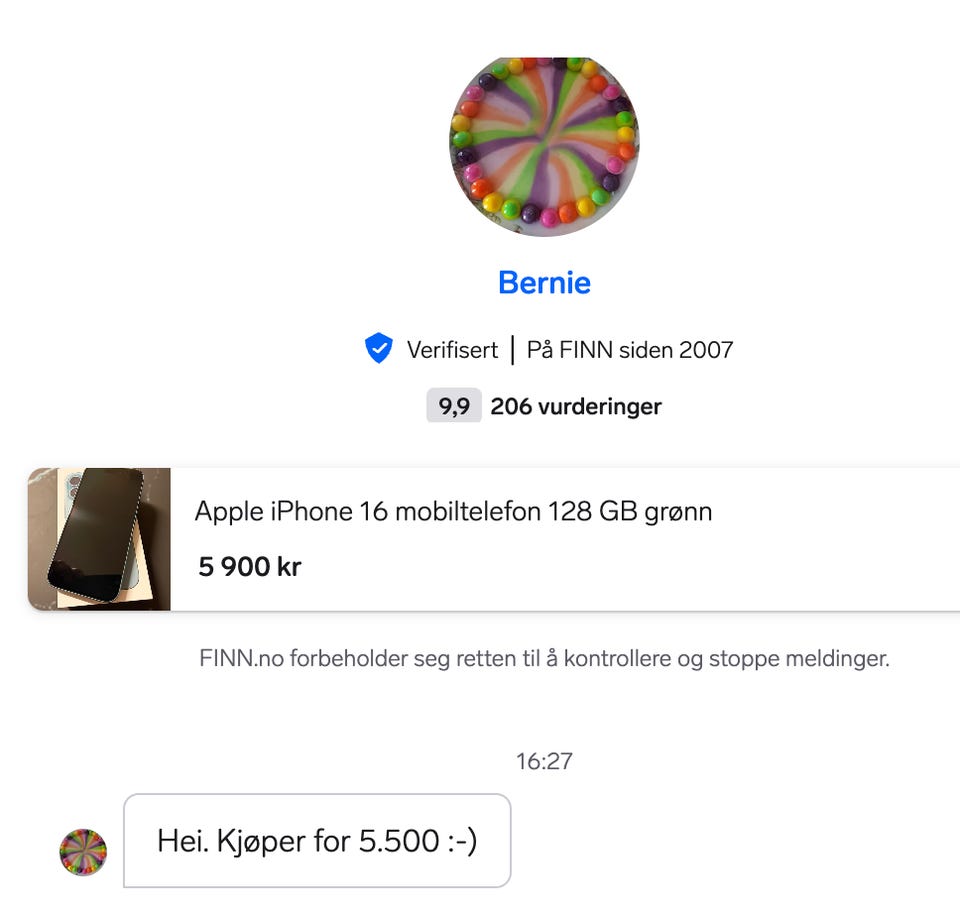Select message "Hei. Kjøper for 5.500 :-)"
Viewport: 960px width, 914px height.
coord(317,841)
